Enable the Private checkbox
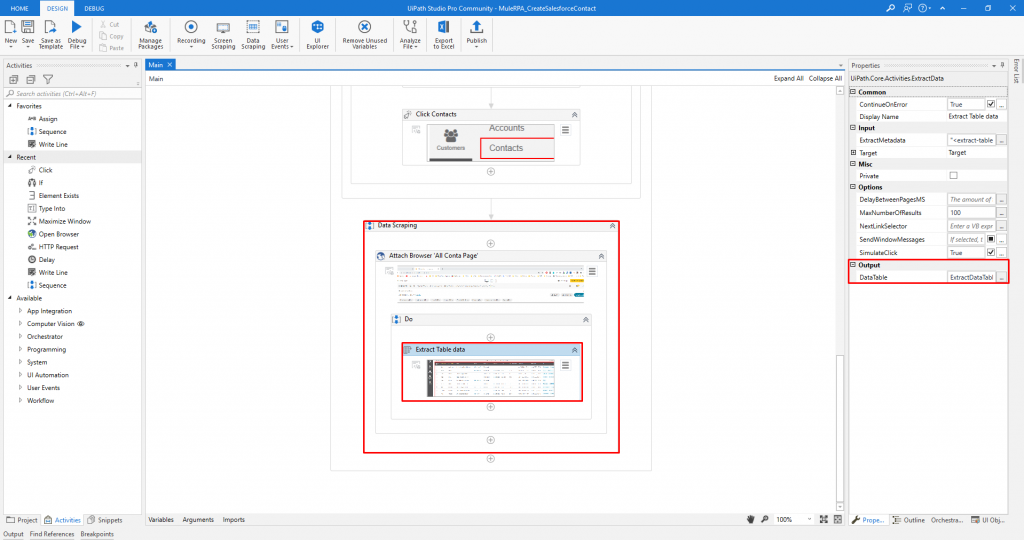Screen dimensions: 1024x540 coord(953,176)
